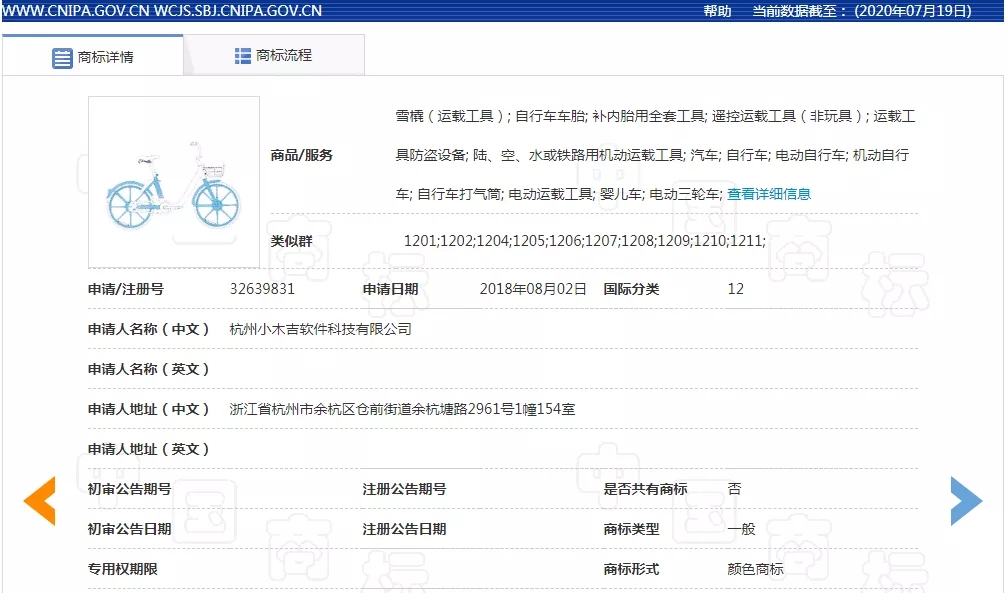Click the 类似群 code list starting 1201
This screenshot has width=1007, height=593.
pyautogui.click(x=584, y=241)
